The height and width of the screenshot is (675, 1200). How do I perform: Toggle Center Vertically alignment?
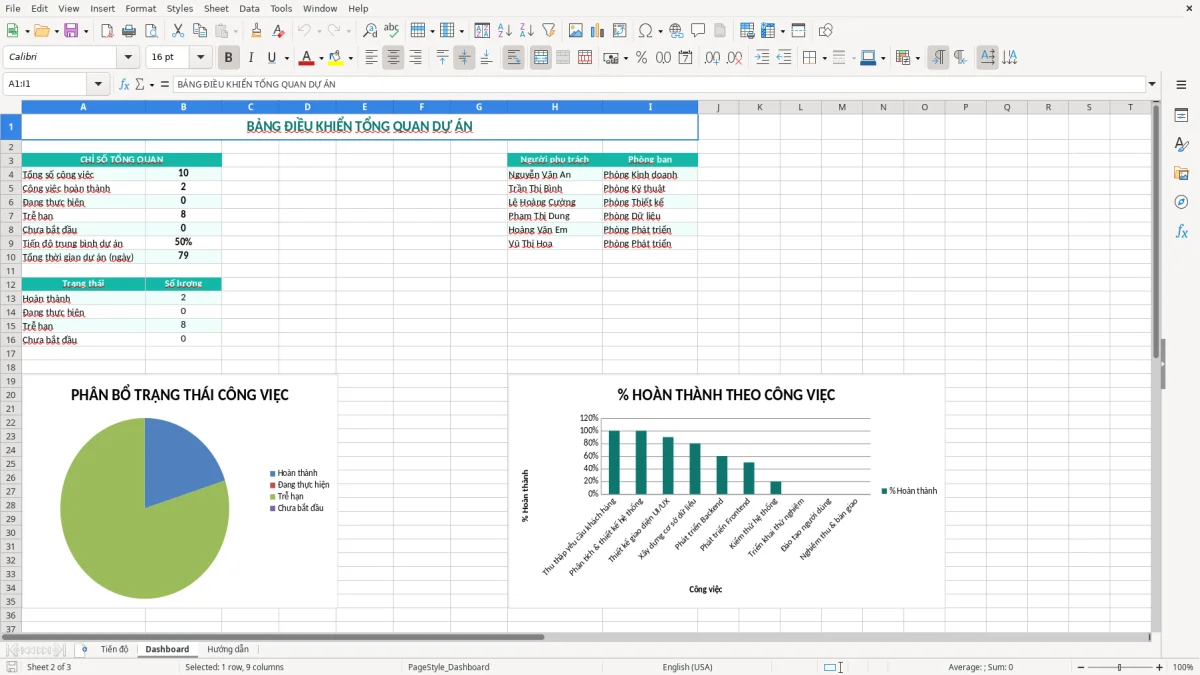464,58
